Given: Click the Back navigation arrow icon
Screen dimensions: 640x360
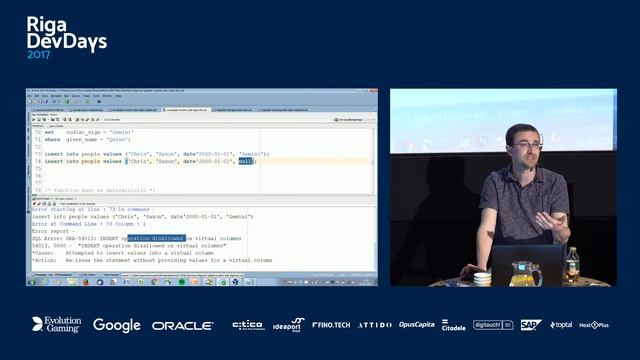Looking at the screenshot, I should pos(54,102).
